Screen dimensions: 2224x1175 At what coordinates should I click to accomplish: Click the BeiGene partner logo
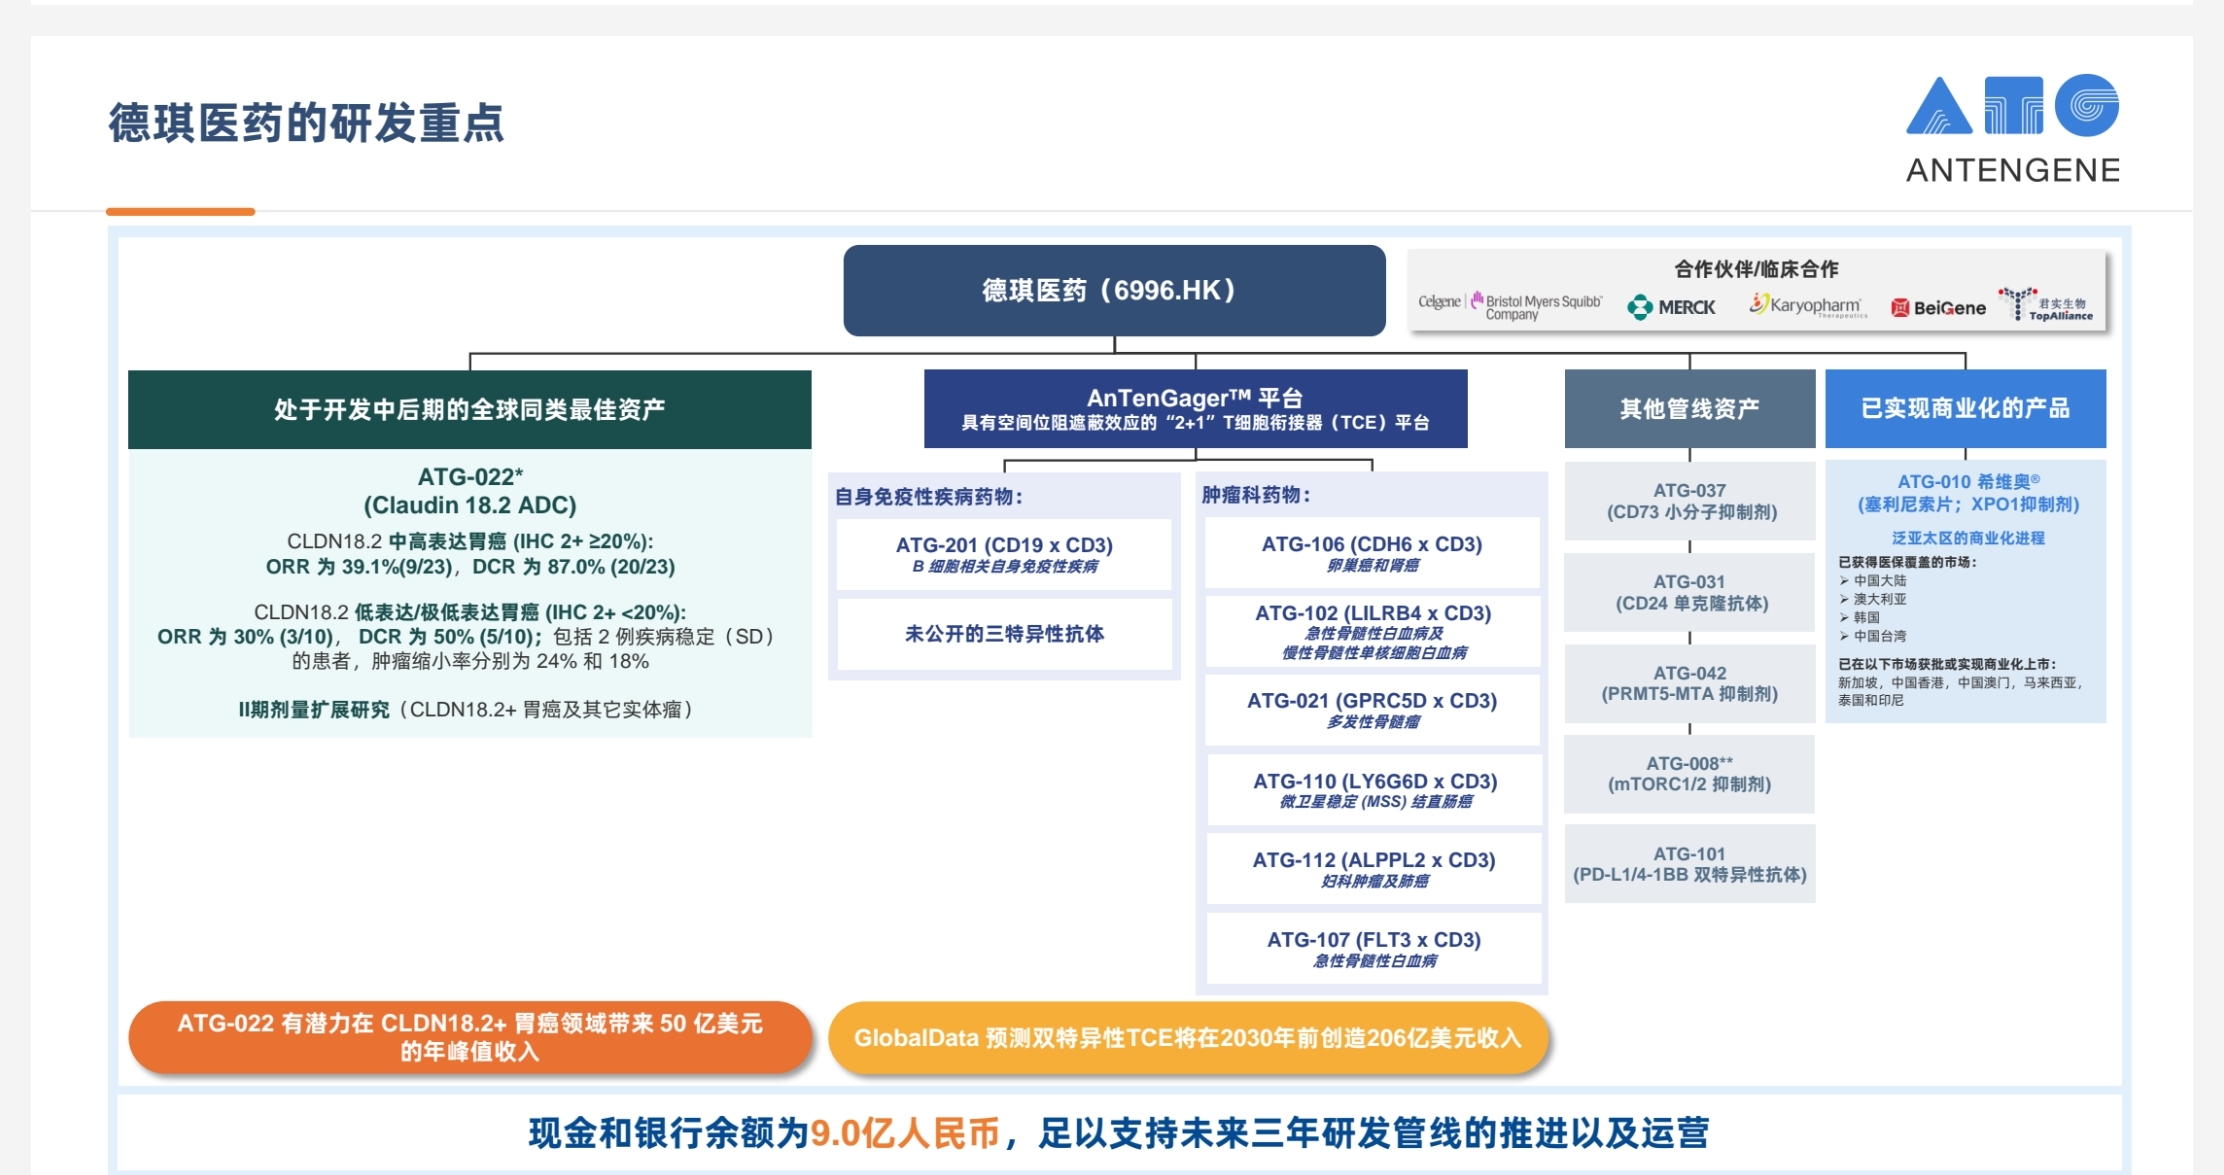[1938, 308]
